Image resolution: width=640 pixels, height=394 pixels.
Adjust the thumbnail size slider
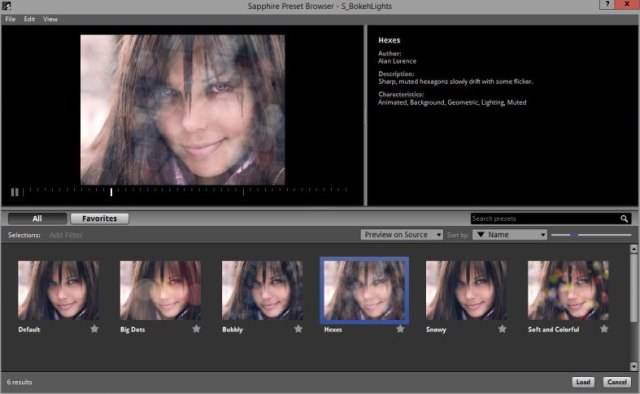pyautogui.click(x=574, y=235)
